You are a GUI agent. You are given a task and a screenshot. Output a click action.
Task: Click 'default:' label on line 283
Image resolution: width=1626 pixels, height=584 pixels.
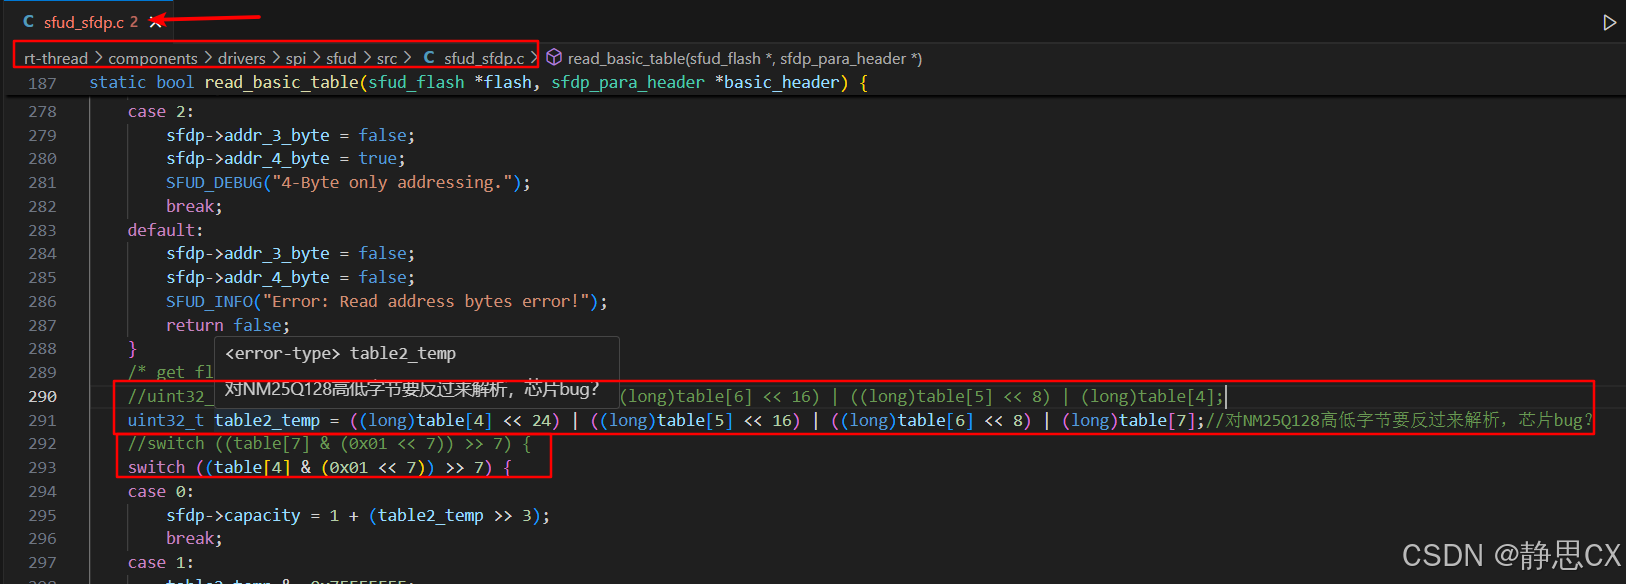166,230
